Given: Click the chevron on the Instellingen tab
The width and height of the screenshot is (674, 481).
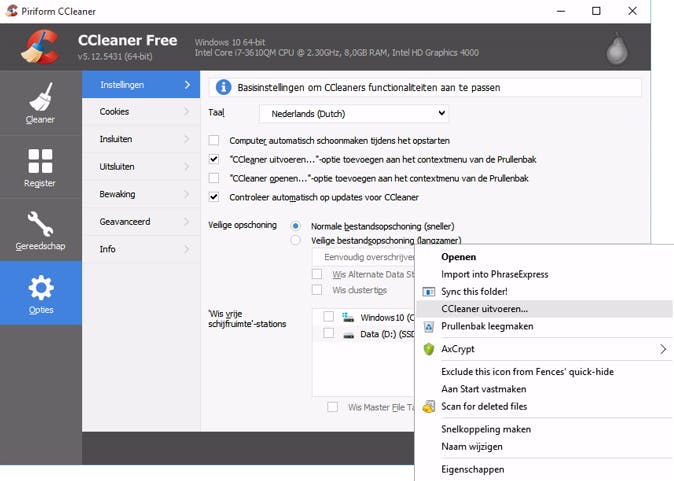Looking at the screenshot, I should point(187,85).
